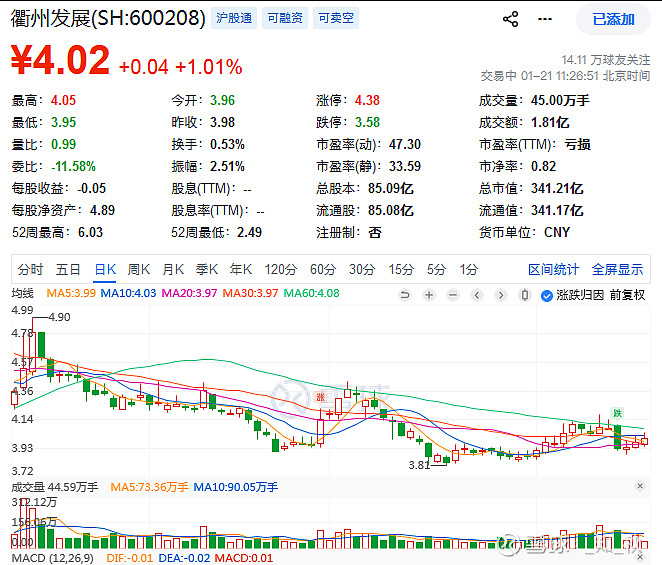Click the 最高 value 4.05
The height and width of the screenshot is (565, 662).
[x=63, y=101]
